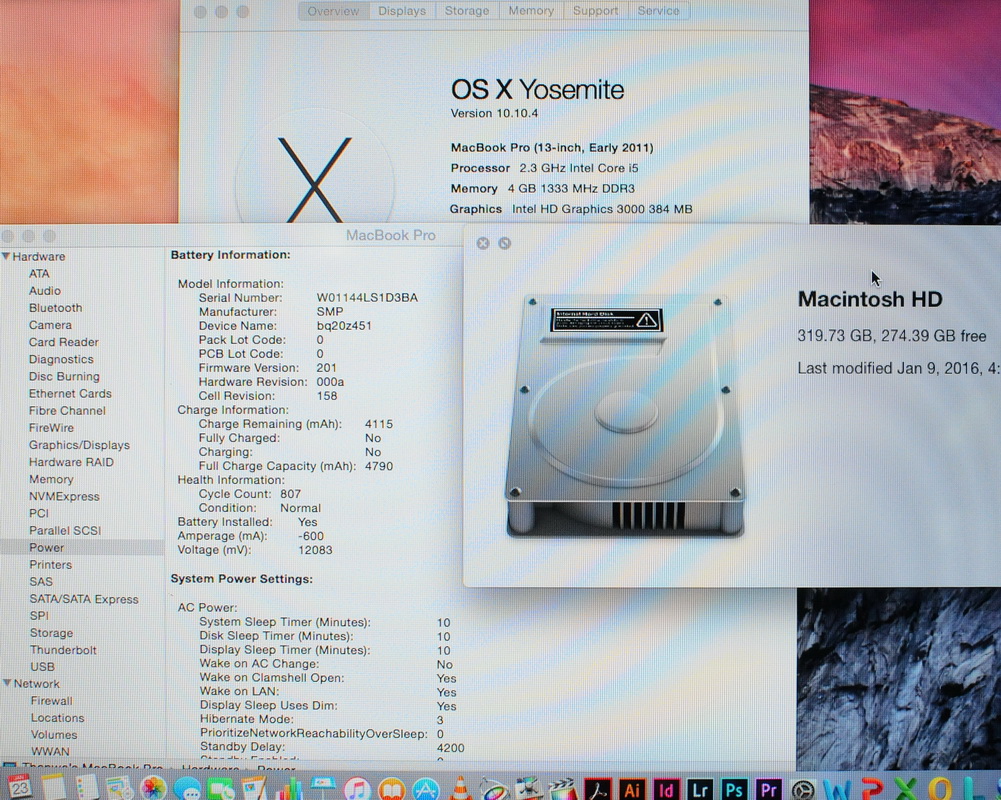The image size is (1001, 800).
Task: Open Adobe Premiere Pro (Pr) in dock
Action: (769, 789)
